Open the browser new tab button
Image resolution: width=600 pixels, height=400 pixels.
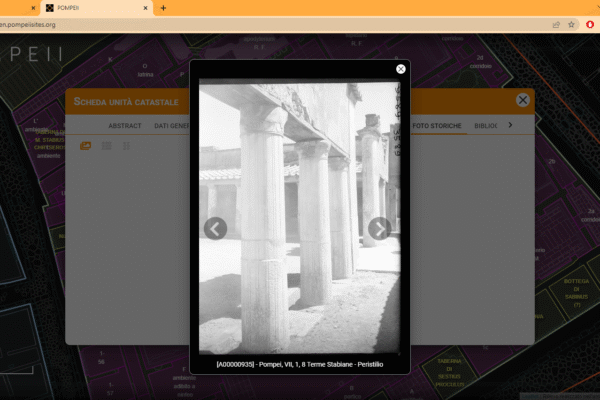click(164, 8)
